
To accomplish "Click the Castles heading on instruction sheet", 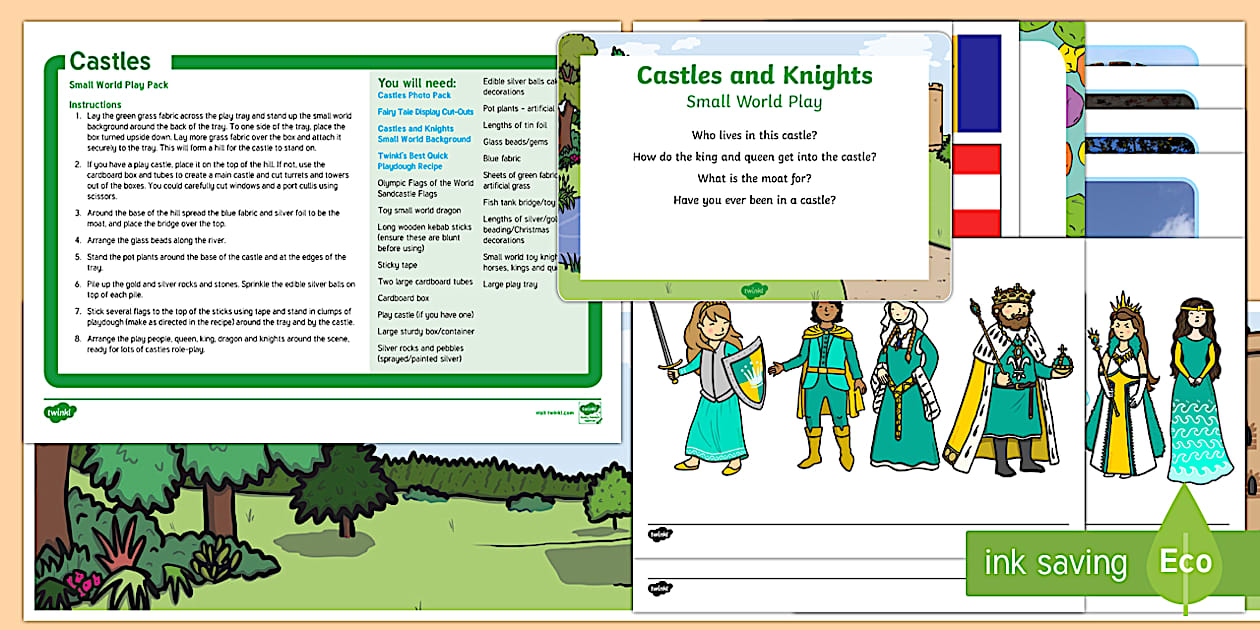I will (x=110, y=62).
